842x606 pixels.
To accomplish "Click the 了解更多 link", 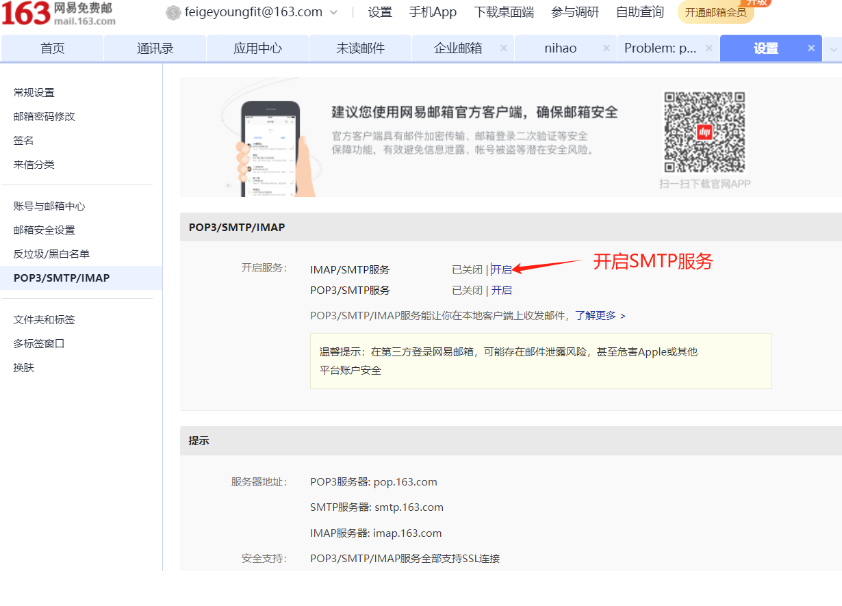I will 599,315.
